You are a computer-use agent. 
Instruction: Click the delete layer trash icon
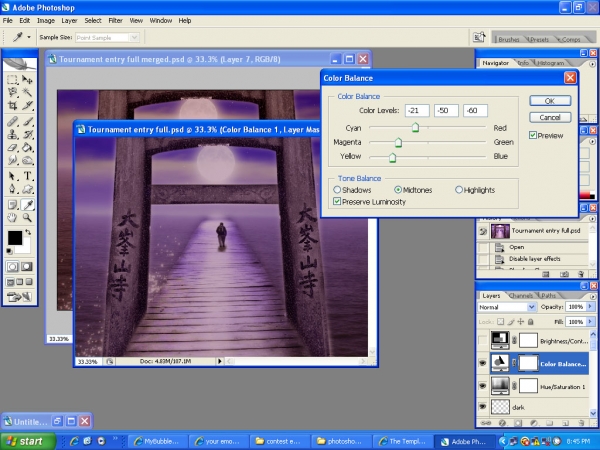click(x=581, y=423)
